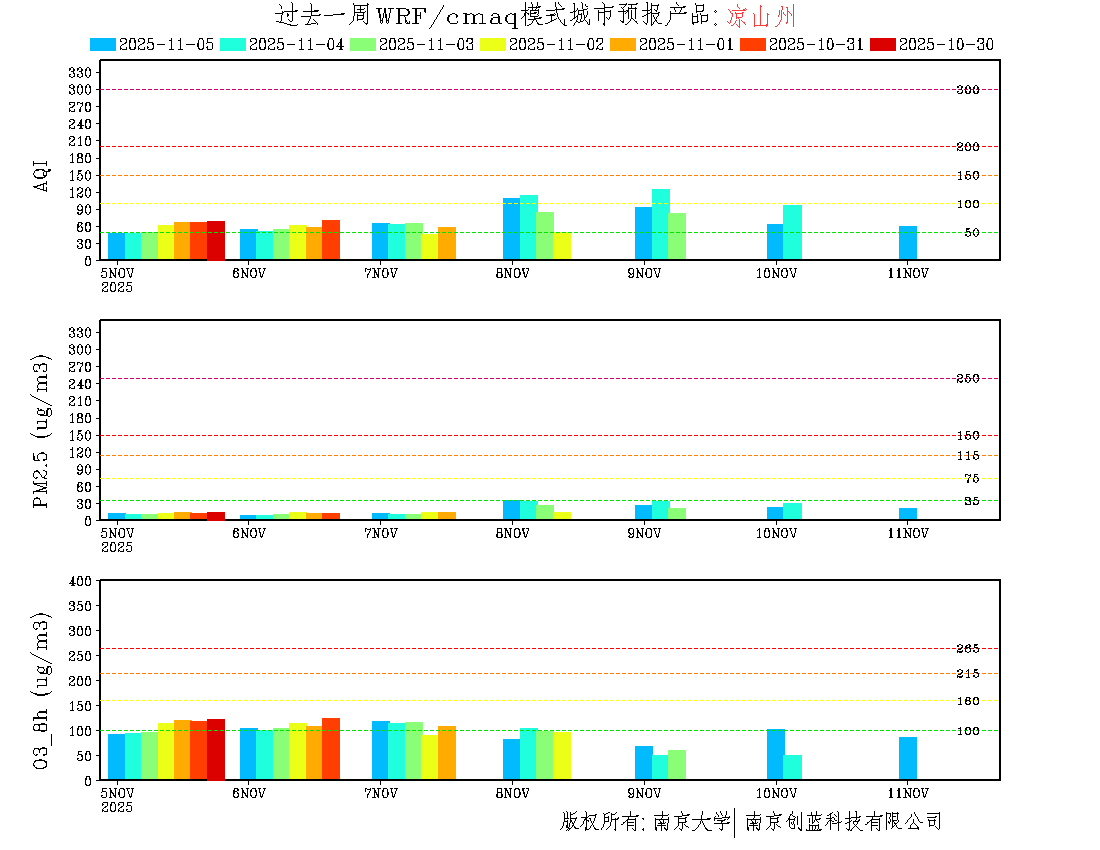The height and width of the screenshot is (850, 1100).
Task: Click the 2025-10-31 orange-red legend swatch
Action: 753,44
